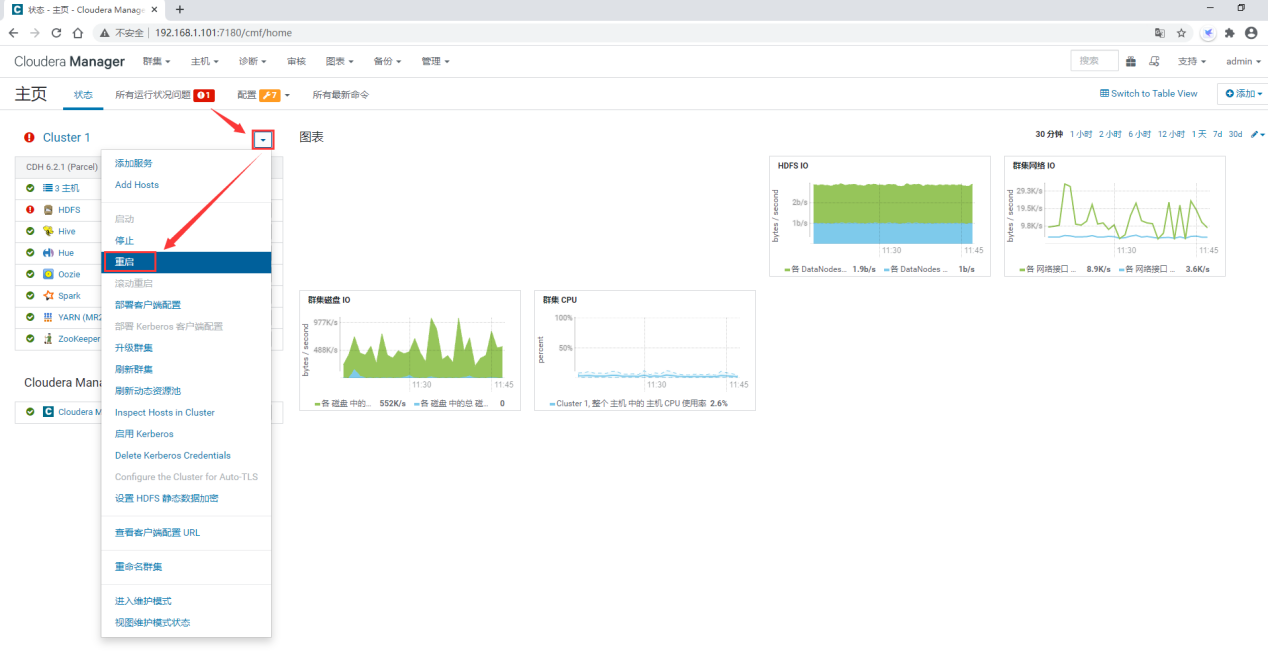
Task: Toggle the Cluster 1 actions dropdown arrow
Action: (x=263, y=140)
